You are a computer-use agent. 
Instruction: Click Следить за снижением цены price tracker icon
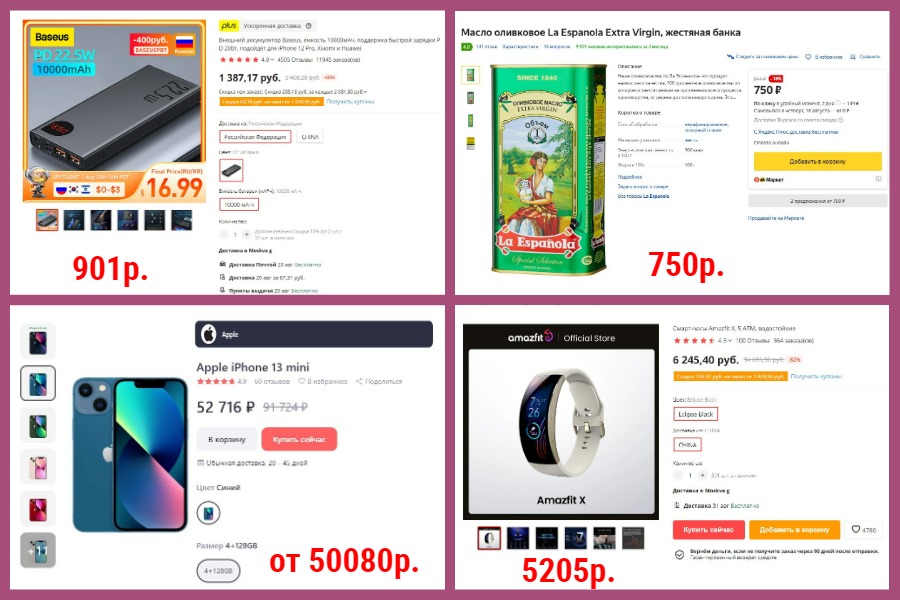[730, 56]
